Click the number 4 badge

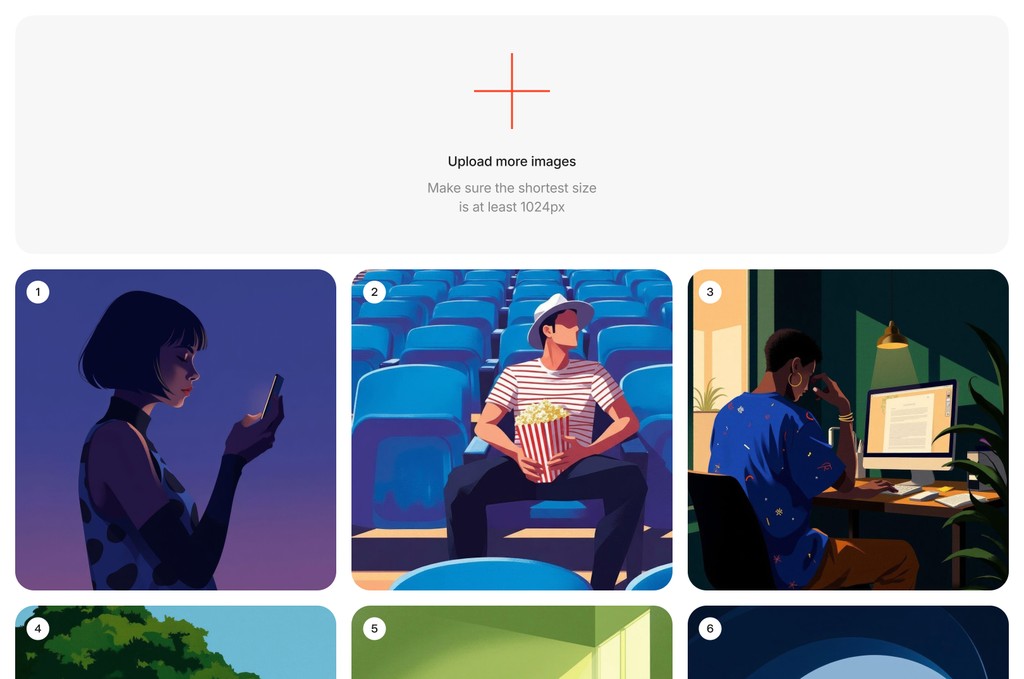pos(38,629)
